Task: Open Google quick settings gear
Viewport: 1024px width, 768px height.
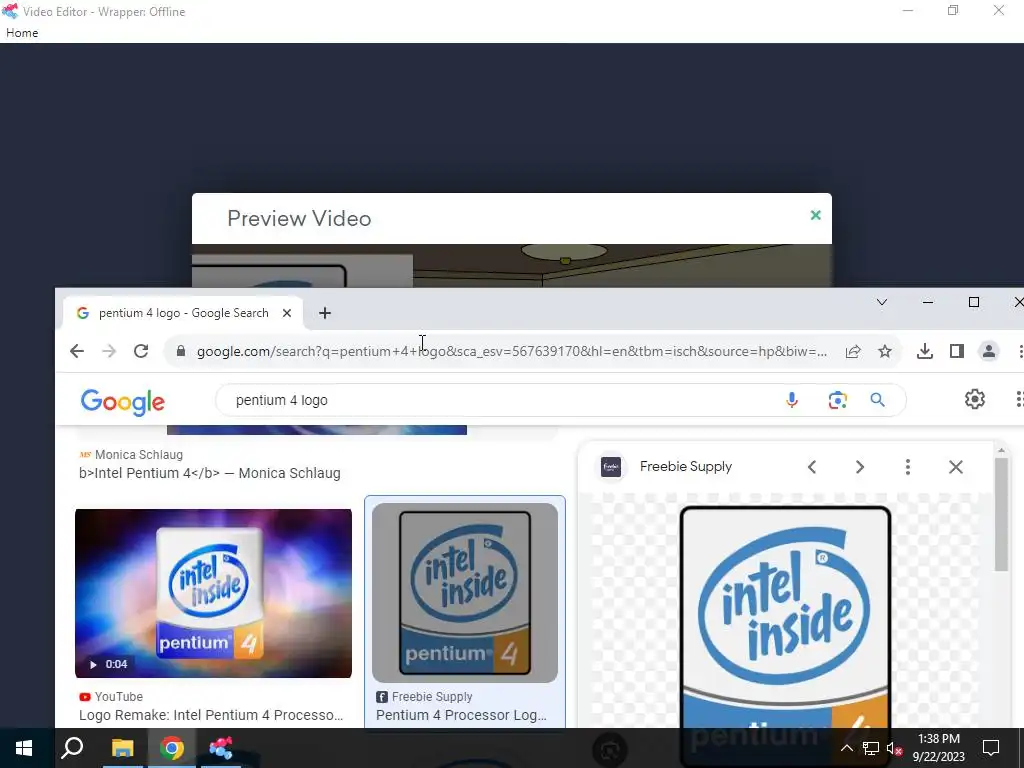Action: 974,399
